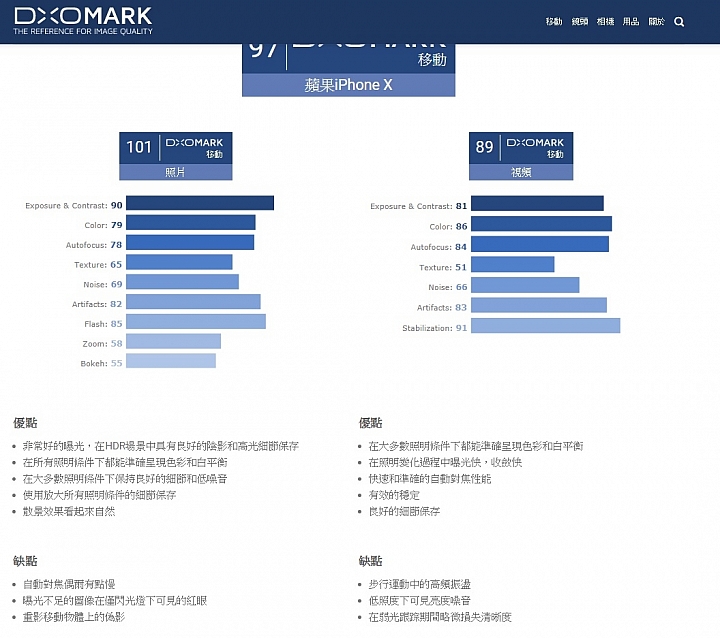The height and width of the screenshot is (638, 720).
Task: Select bullet "使用放大所有照明條件的細節保存"
Action: tap(100, 495)
